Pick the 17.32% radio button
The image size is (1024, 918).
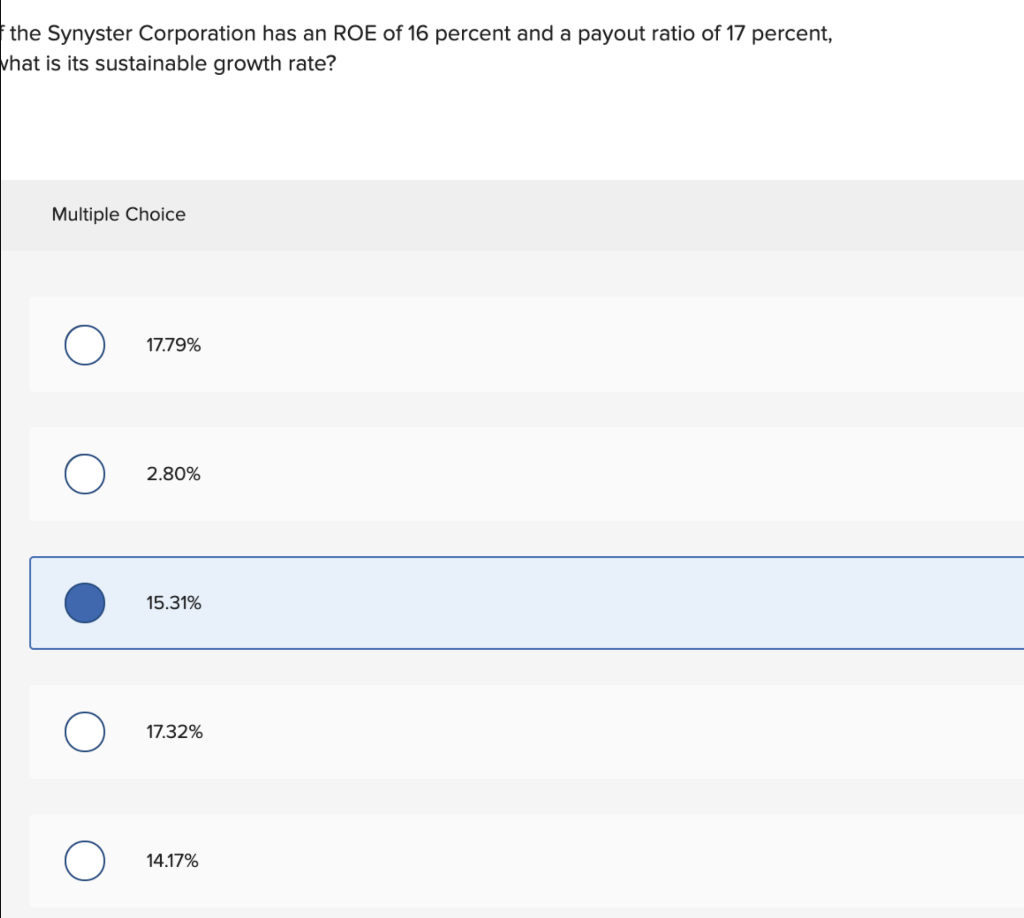(85, 732)
